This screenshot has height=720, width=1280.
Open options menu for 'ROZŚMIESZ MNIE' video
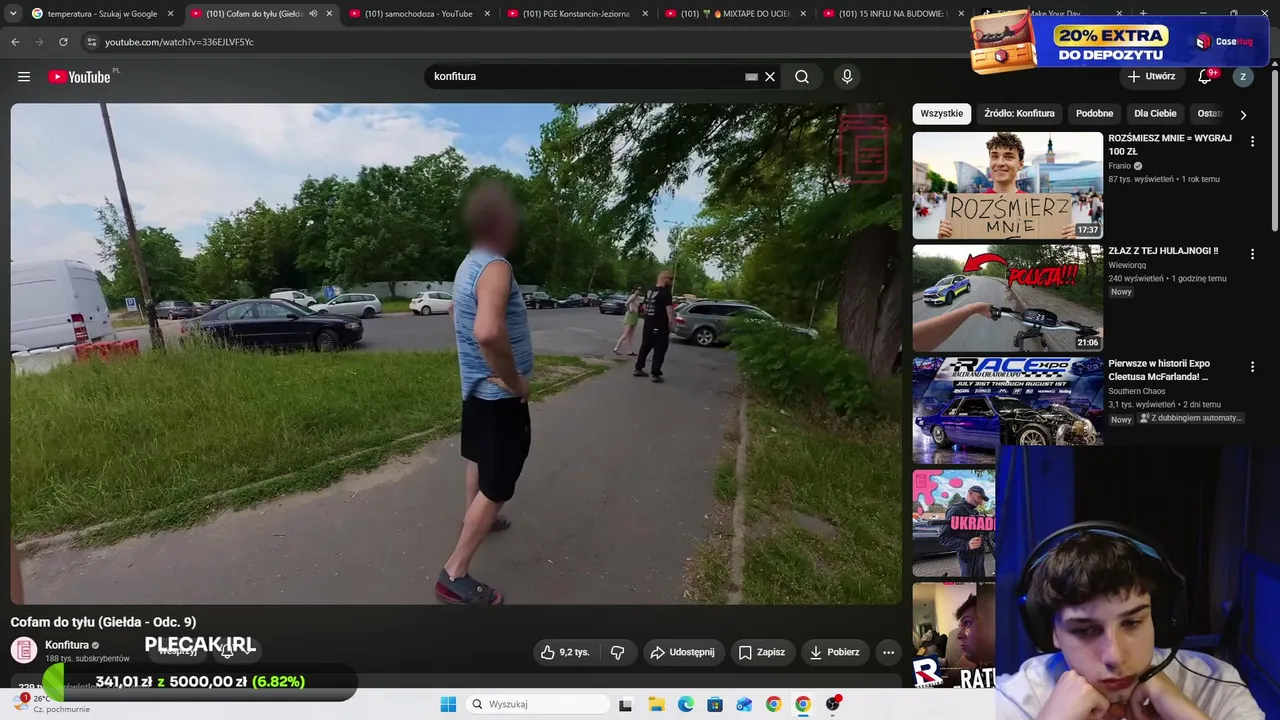1252,142
